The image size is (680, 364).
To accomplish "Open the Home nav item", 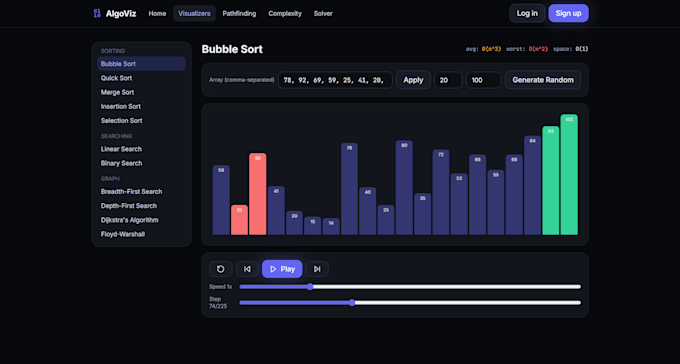I will [157, 13].
